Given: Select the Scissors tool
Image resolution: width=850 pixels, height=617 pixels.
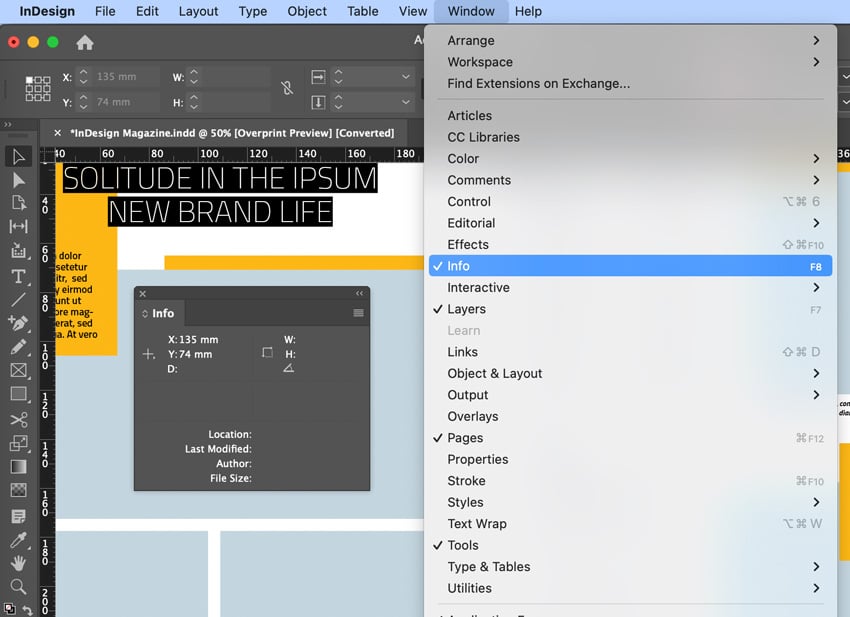Looking at the screenshot, I should pyautogui.click(x=20, y=418).
